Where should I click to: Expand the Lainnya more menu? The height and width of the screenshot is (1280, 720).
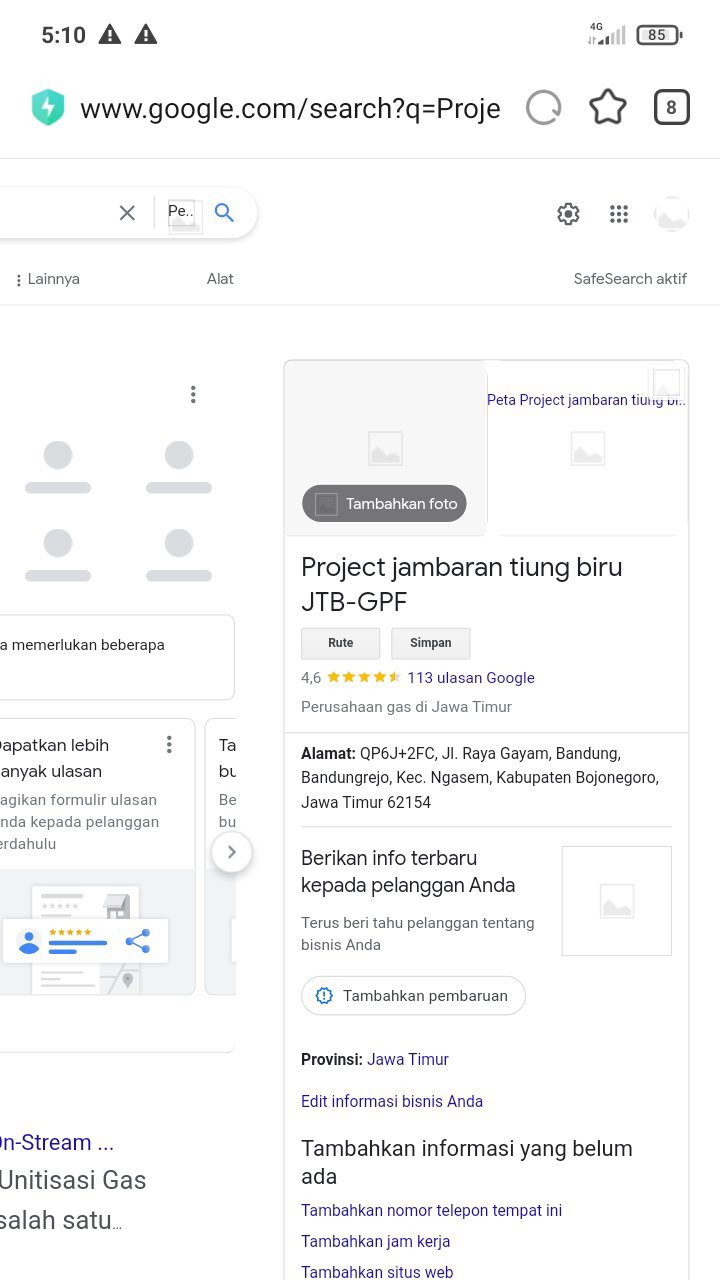[x=47, y=280]
